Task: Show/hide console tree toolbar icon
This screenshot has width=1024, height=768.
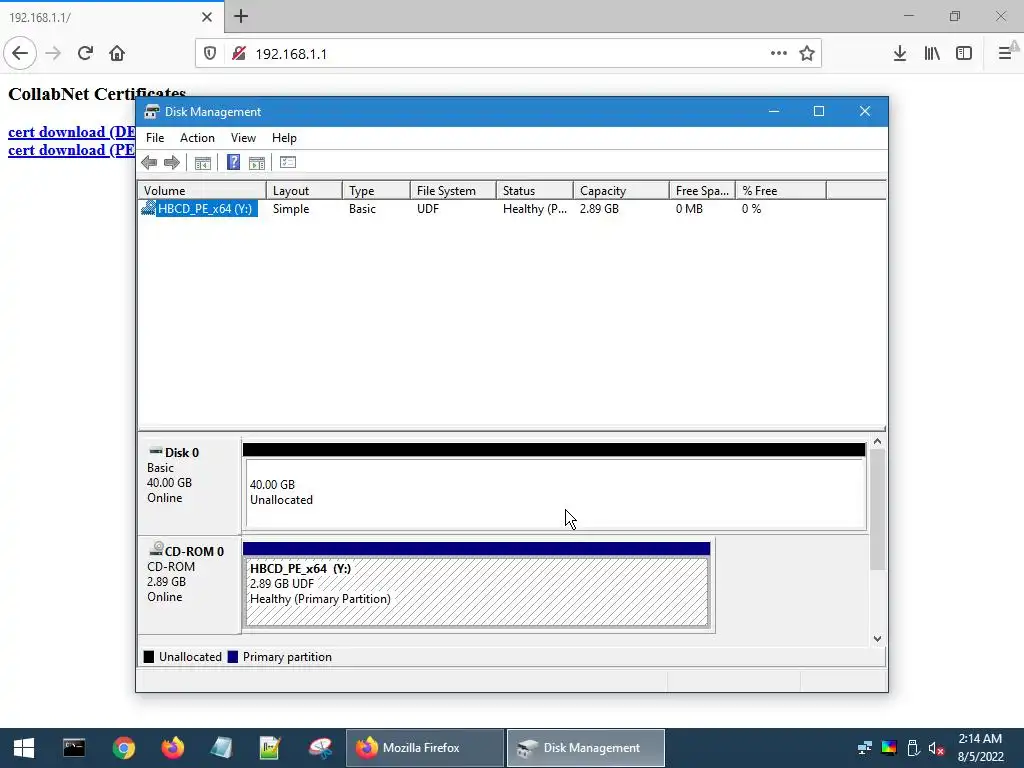Action: 202,163
